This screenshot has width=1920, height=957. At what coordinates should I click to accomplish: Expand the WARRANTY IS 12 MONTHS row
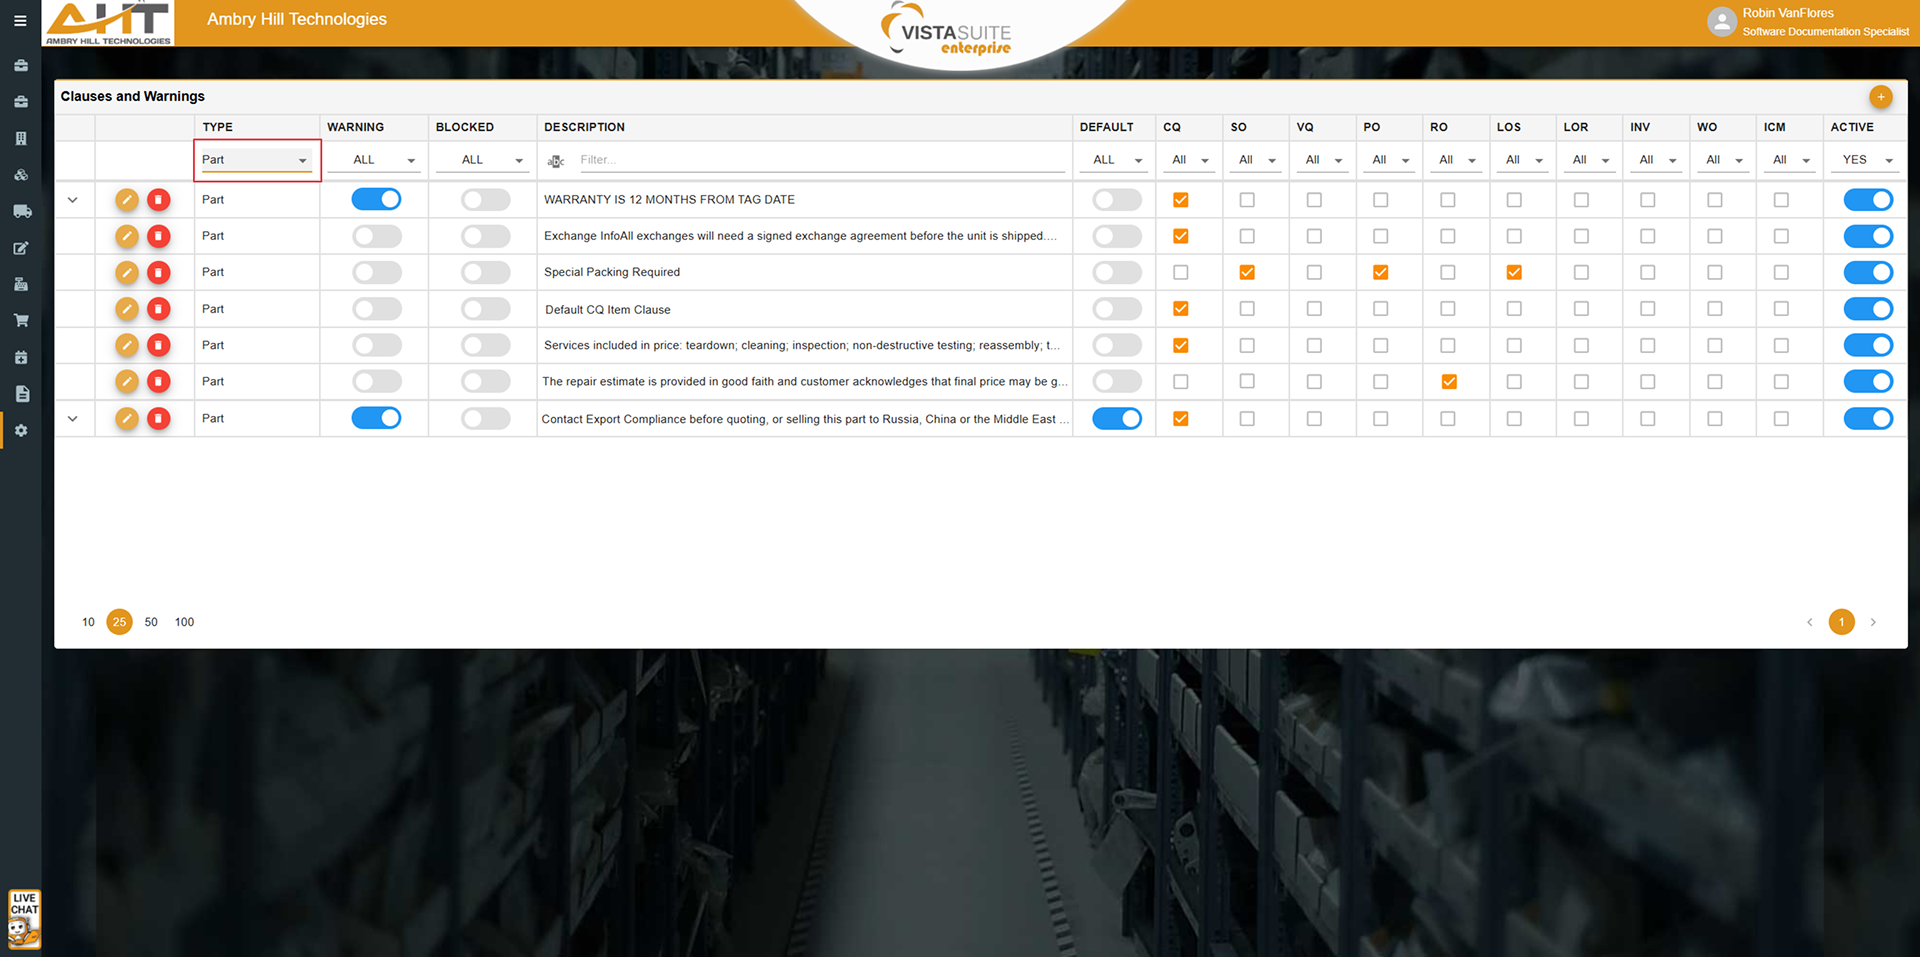(x=73, y=200)
